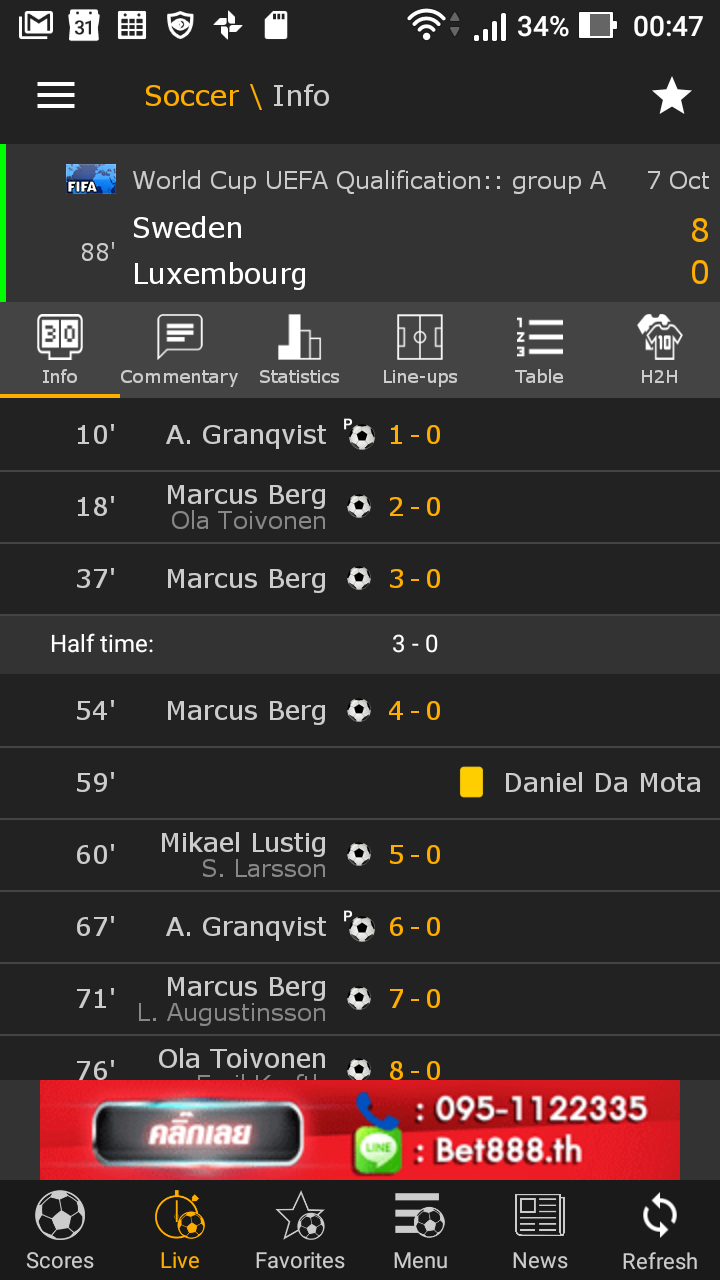Tap the FIFA competition logo
Image resolution: width=720 pixels, height=1280 pixels.
point(91,179)
